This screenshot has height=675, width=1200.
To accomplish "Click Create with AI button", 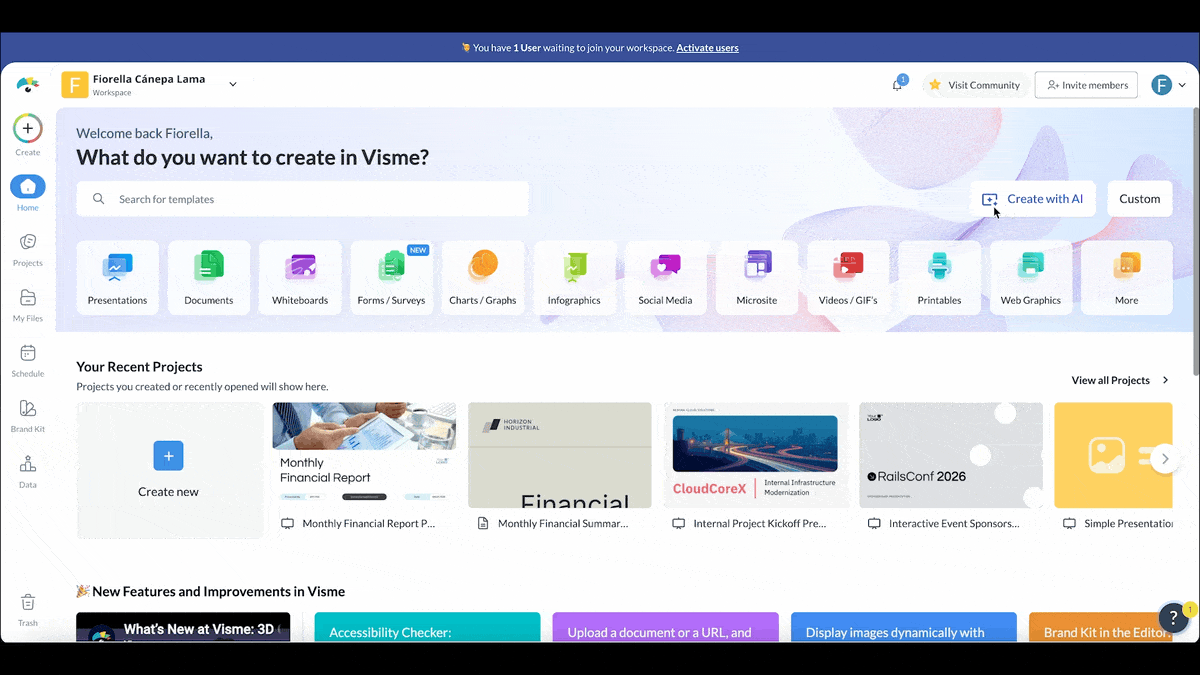I will point(1033,199).
